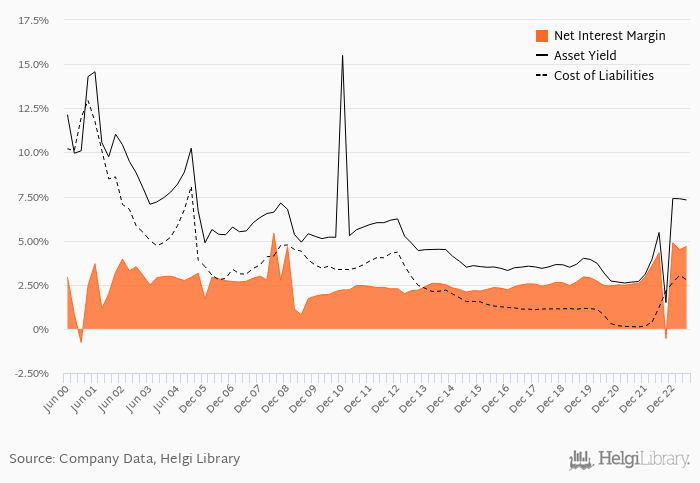The height and width of the screenshot is (483, 700).
Task: Toggle the Cost of Liabilities legend label
Action: pyautogui.click(x=603, y=76)
